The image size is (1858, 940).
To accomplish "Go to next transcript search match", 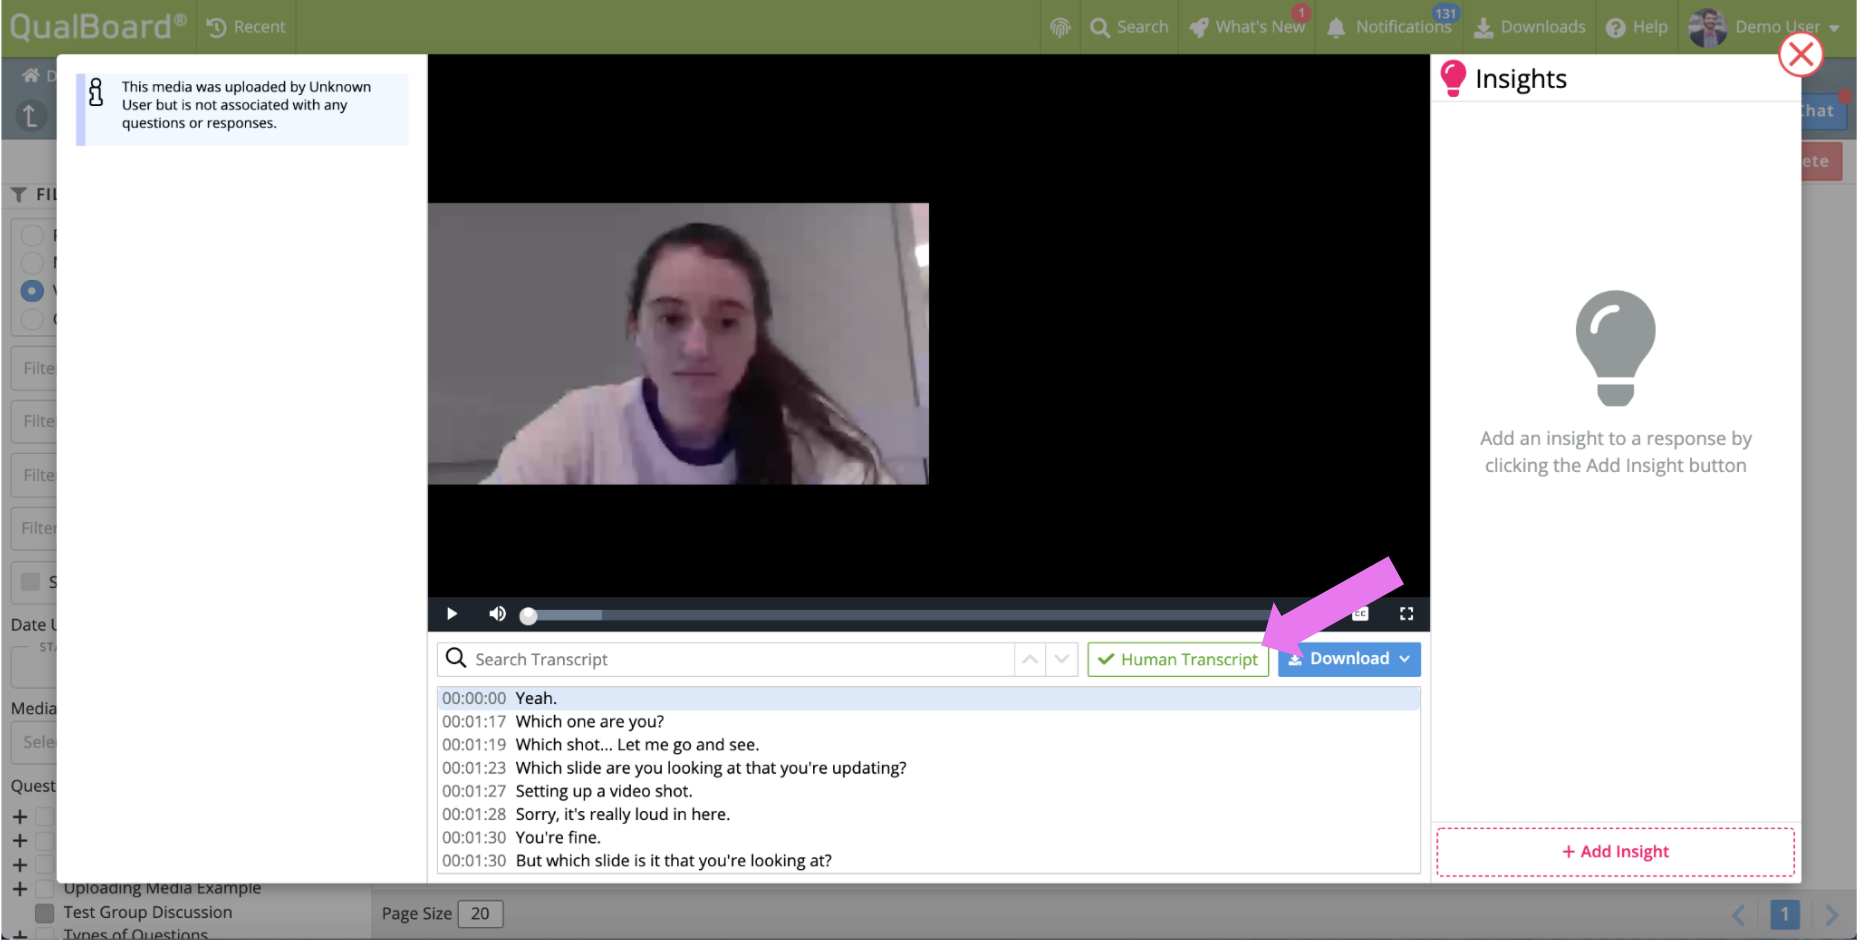I will [x=1062, y=660].
